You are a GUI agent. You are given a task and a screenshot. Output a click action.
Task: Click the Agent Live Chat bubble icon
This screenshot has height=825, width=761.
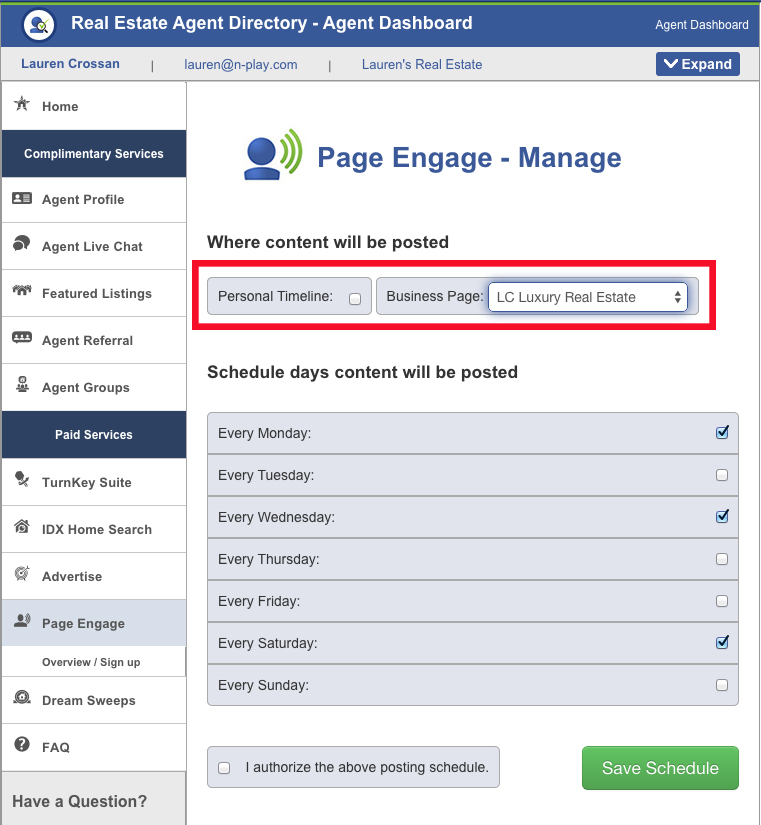coord(22,245)
